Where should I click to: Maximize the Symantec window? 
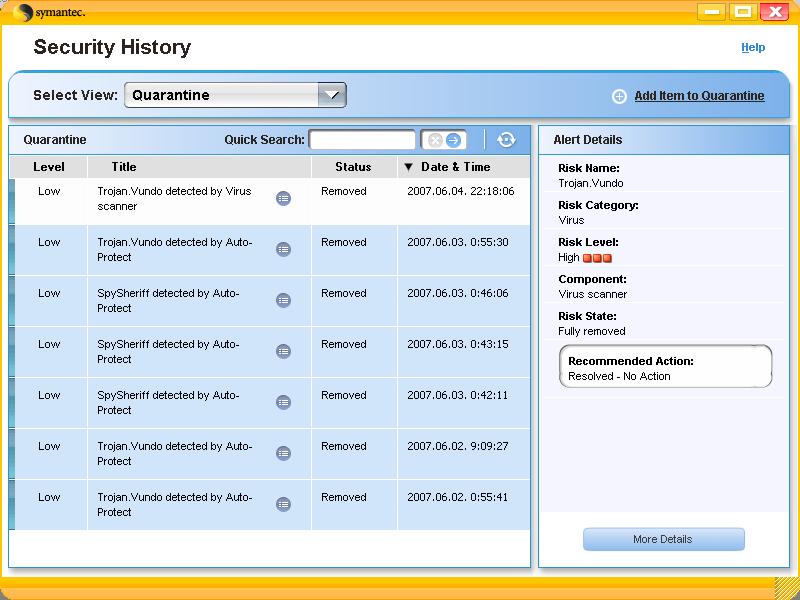(743, 12)
